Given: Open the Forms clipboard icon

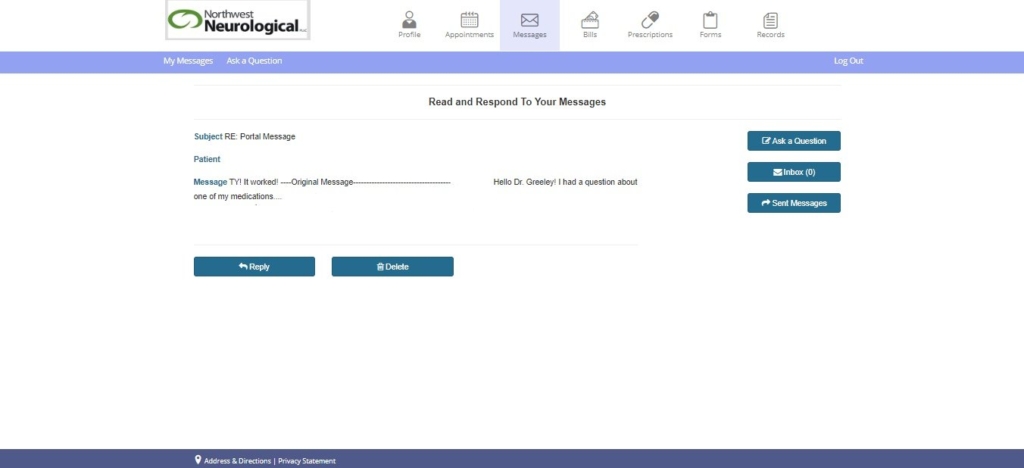Looking at the screenshot, I should (710, 20).
